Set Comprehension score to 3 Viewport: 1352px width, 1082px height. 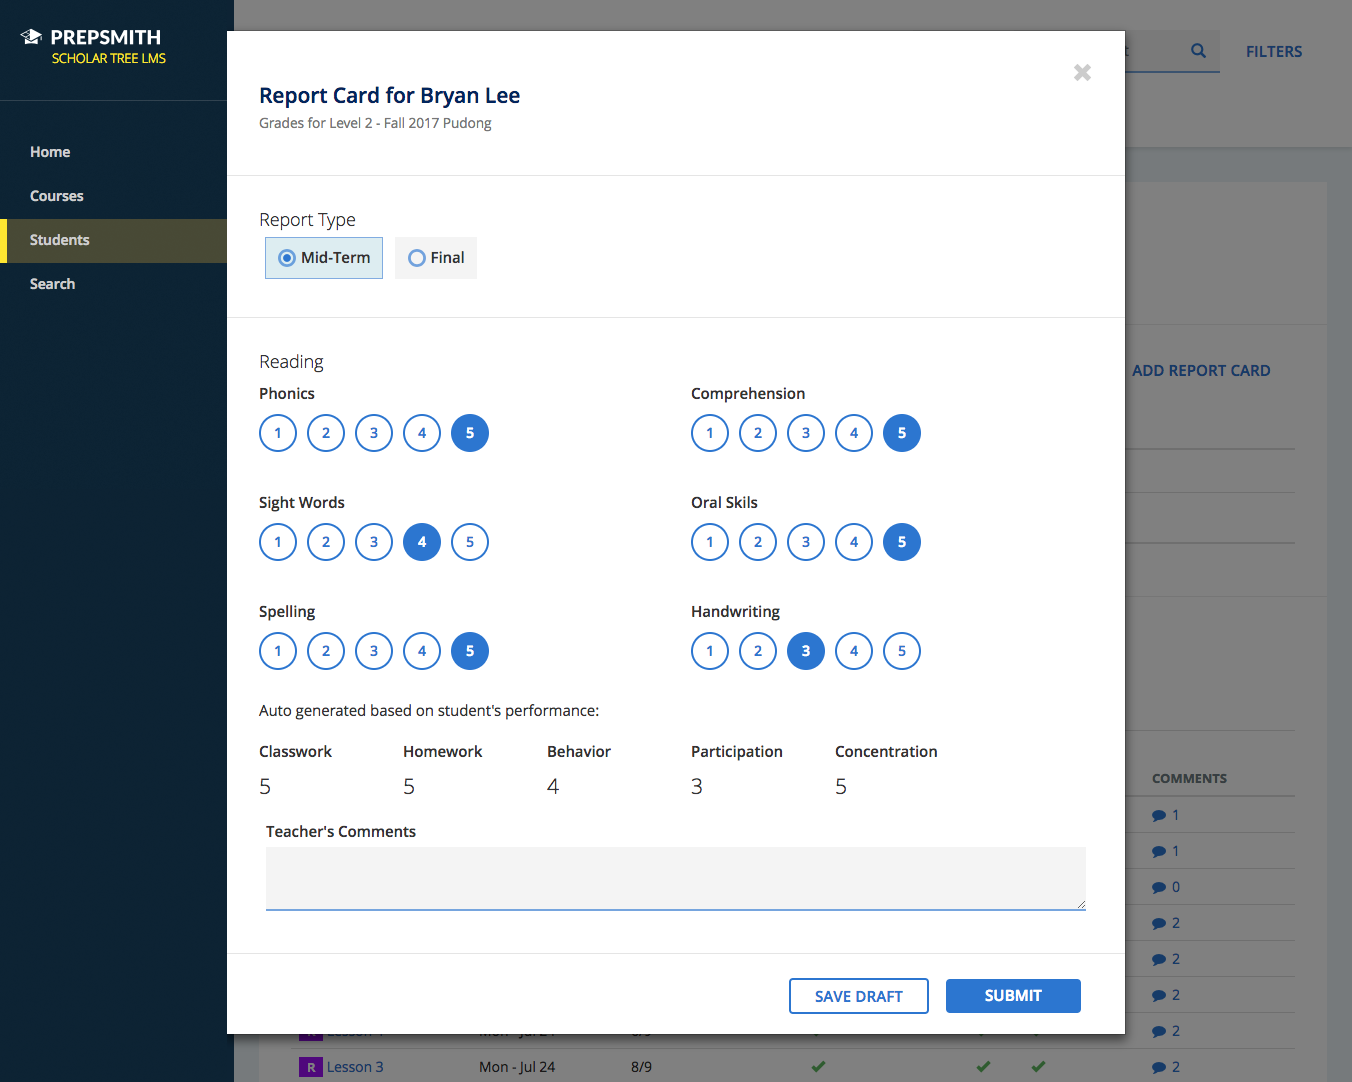806,433
